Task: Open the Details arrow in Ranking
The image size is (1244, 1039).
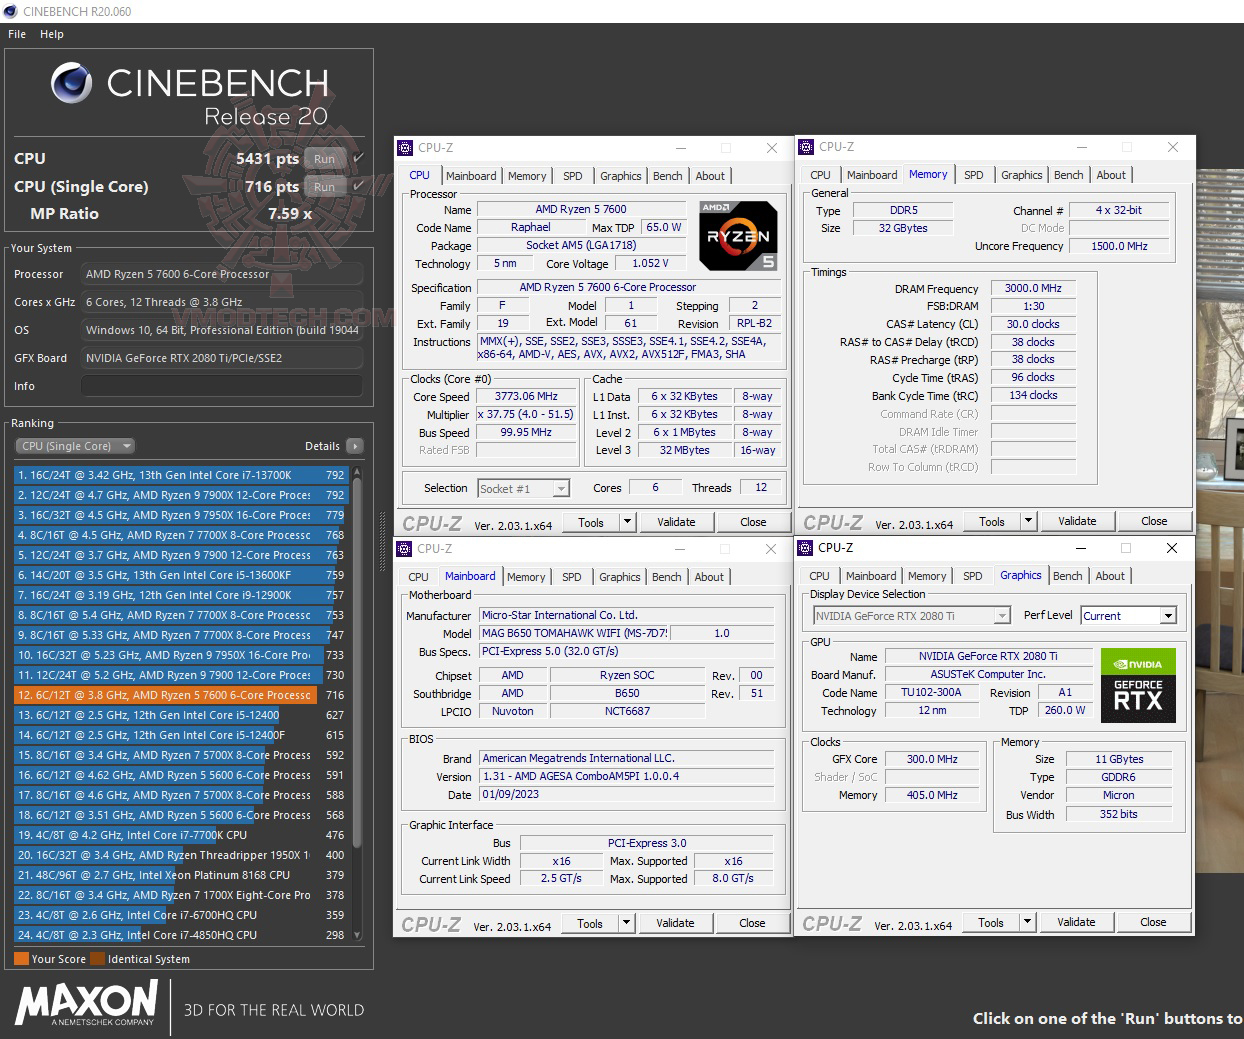Action: point(355,446)
